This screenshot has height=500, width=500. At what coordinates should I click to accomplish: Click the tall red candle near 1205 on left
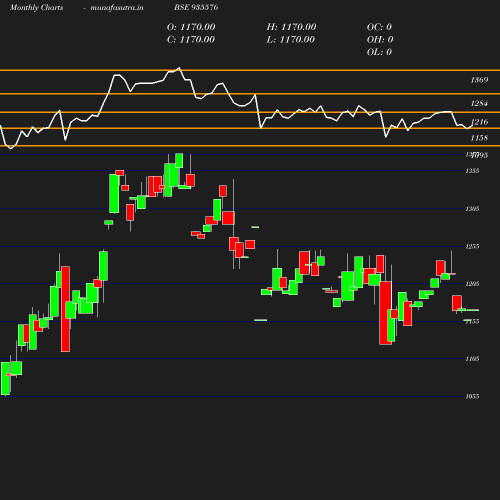point(65,309)
